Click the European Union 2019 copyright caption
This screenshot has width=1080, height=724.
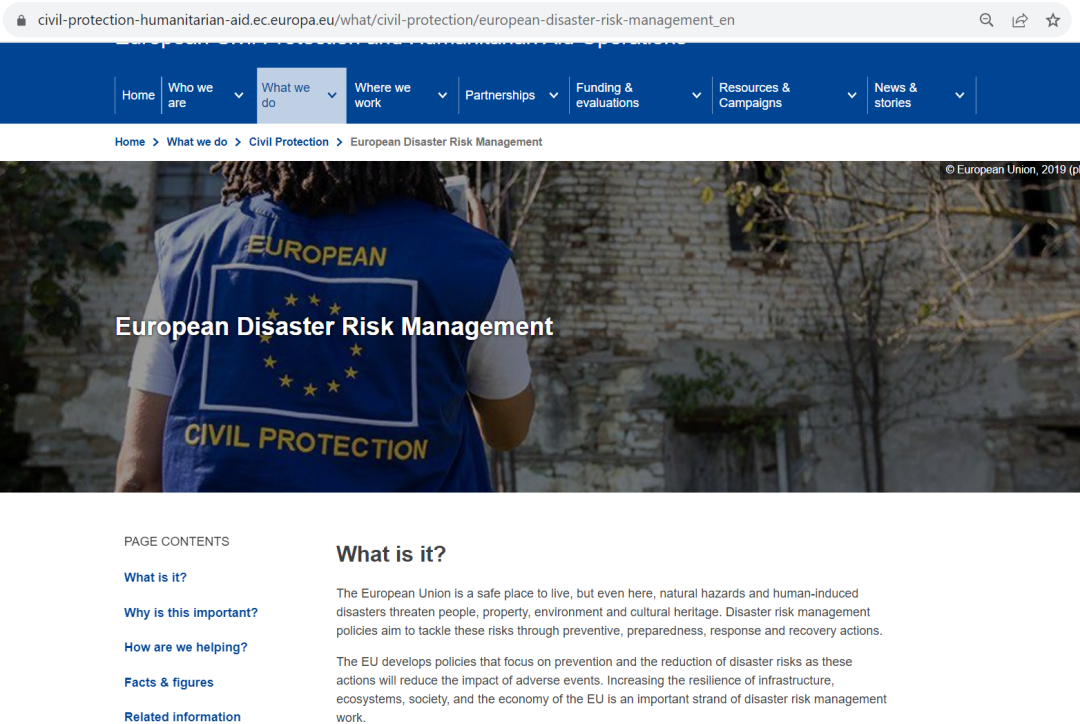(1010, 169)
